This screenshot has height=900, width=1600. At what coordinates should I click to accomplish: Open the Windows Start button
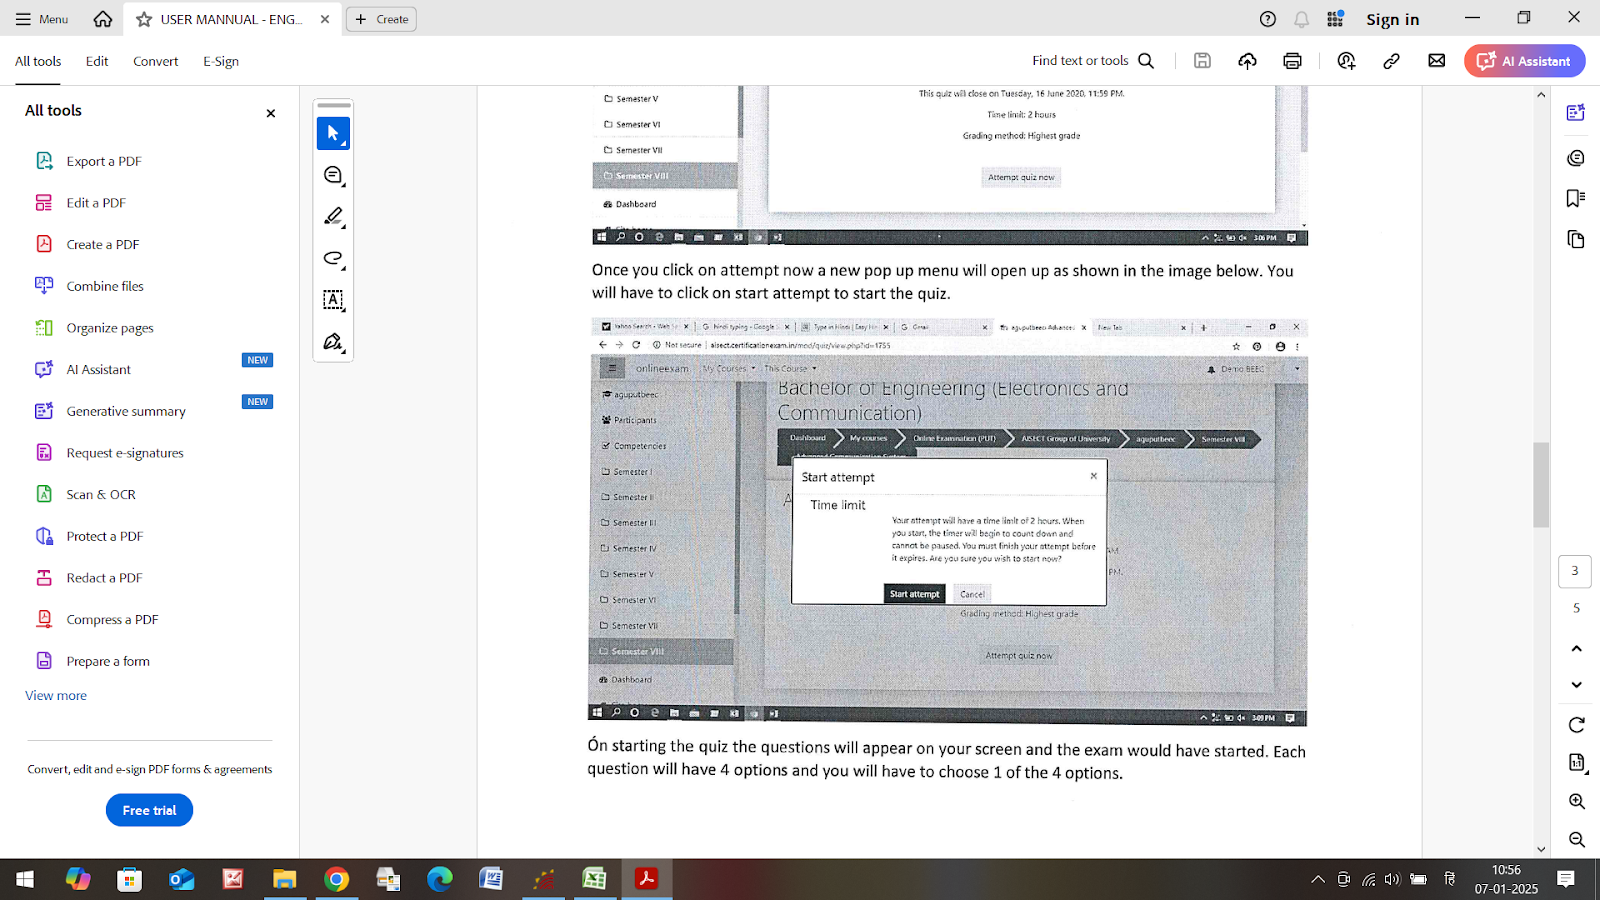25,879
